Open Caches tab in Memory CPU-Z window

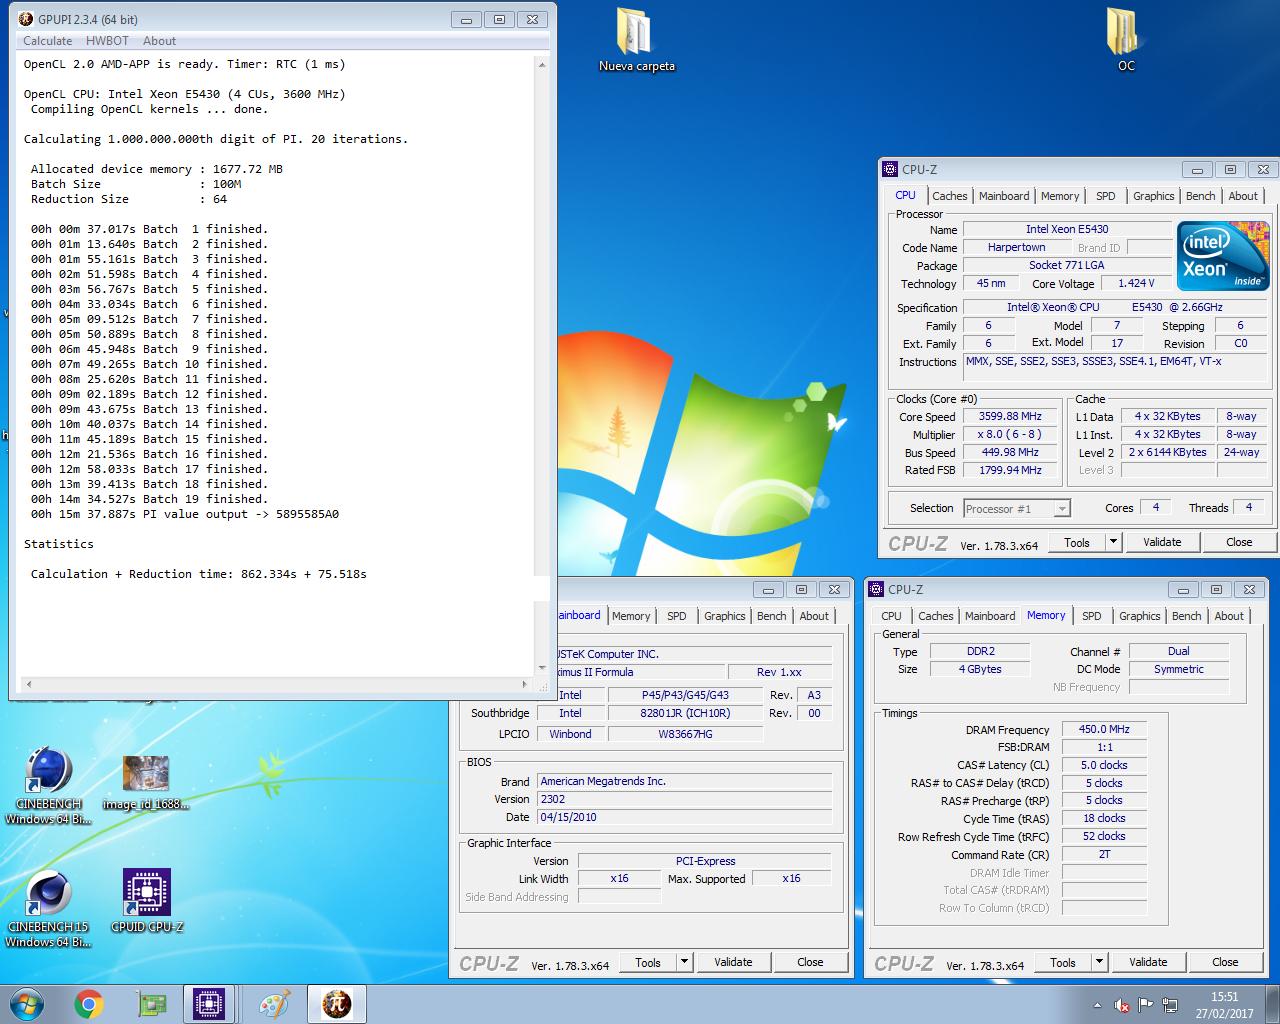935,616
